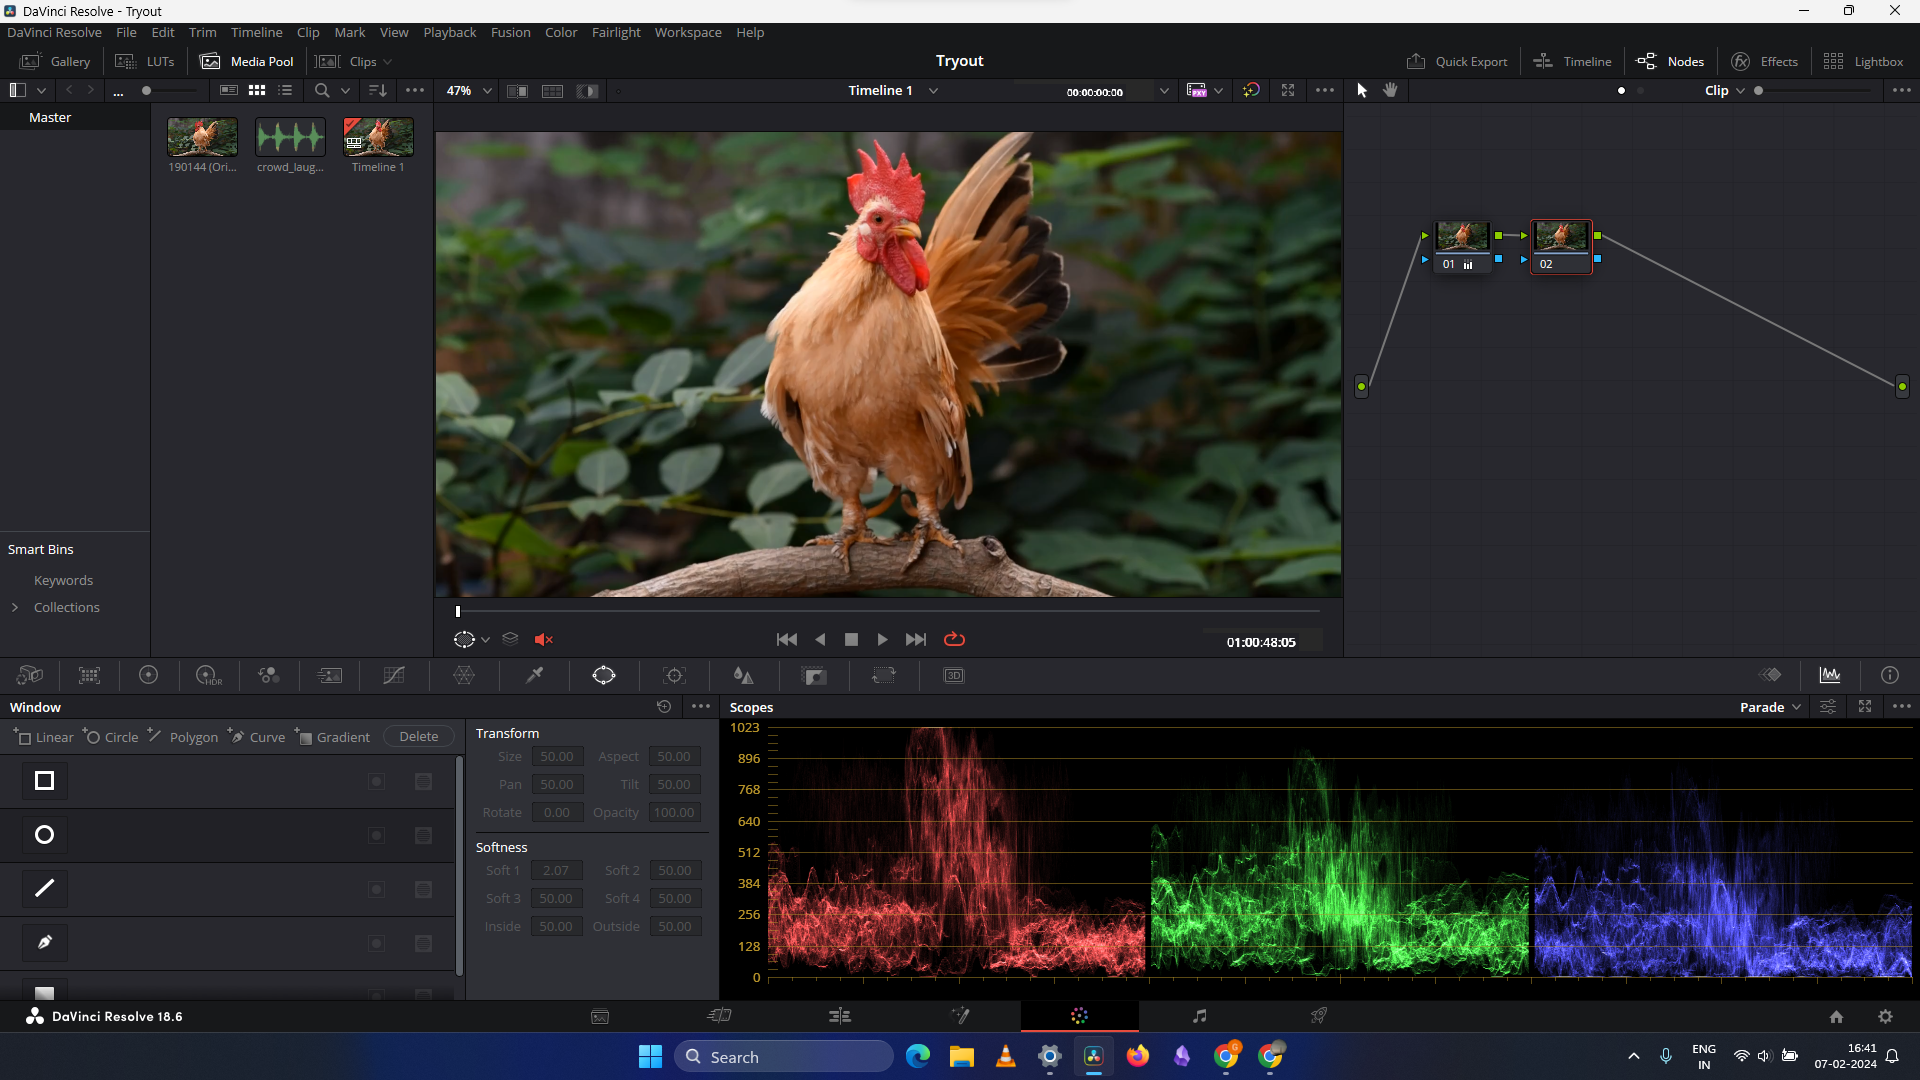Click the viewer scrub bar playhead
The image size is (1920, 1080).
pyautogui.click(x=458, y=611)
